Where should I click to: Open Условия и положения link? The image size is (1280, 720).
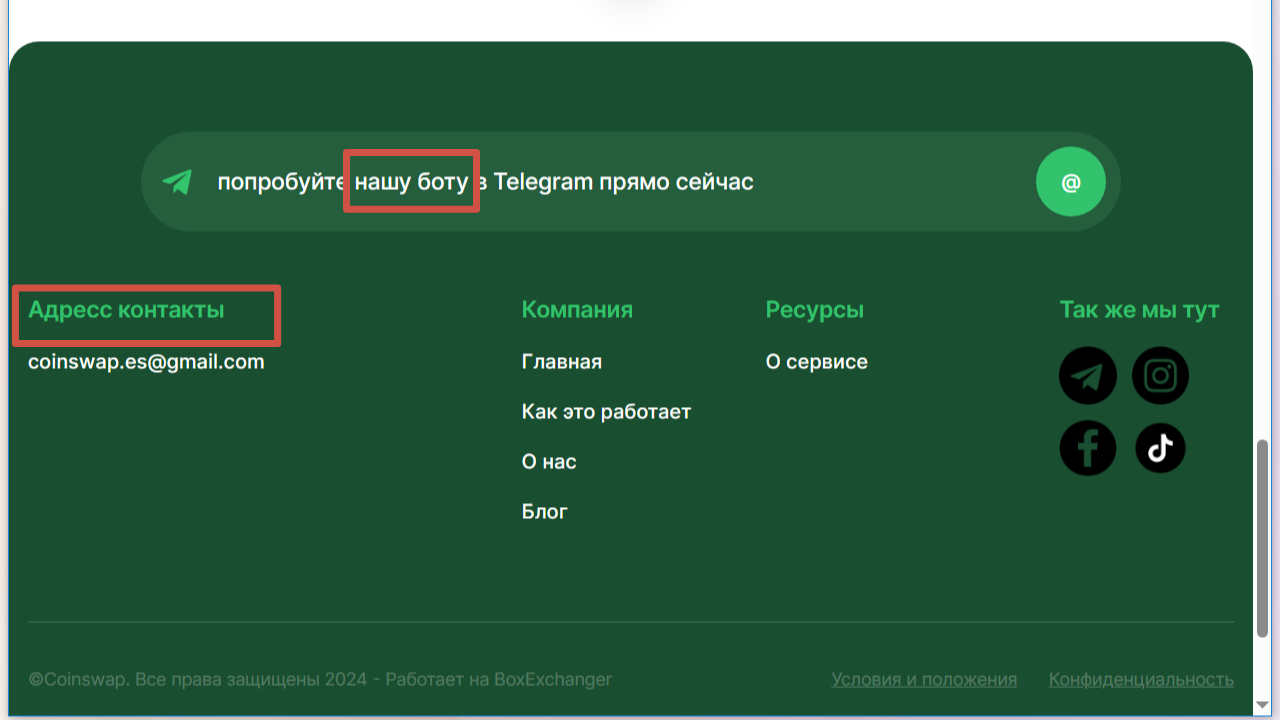(924, 680)
